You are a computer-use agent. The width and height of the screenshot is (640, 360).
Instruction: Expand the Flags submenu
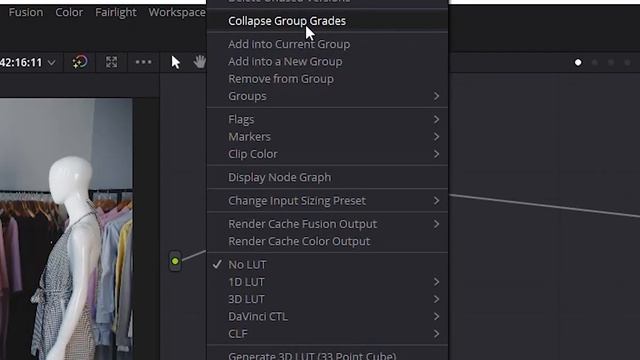[327, 119]
